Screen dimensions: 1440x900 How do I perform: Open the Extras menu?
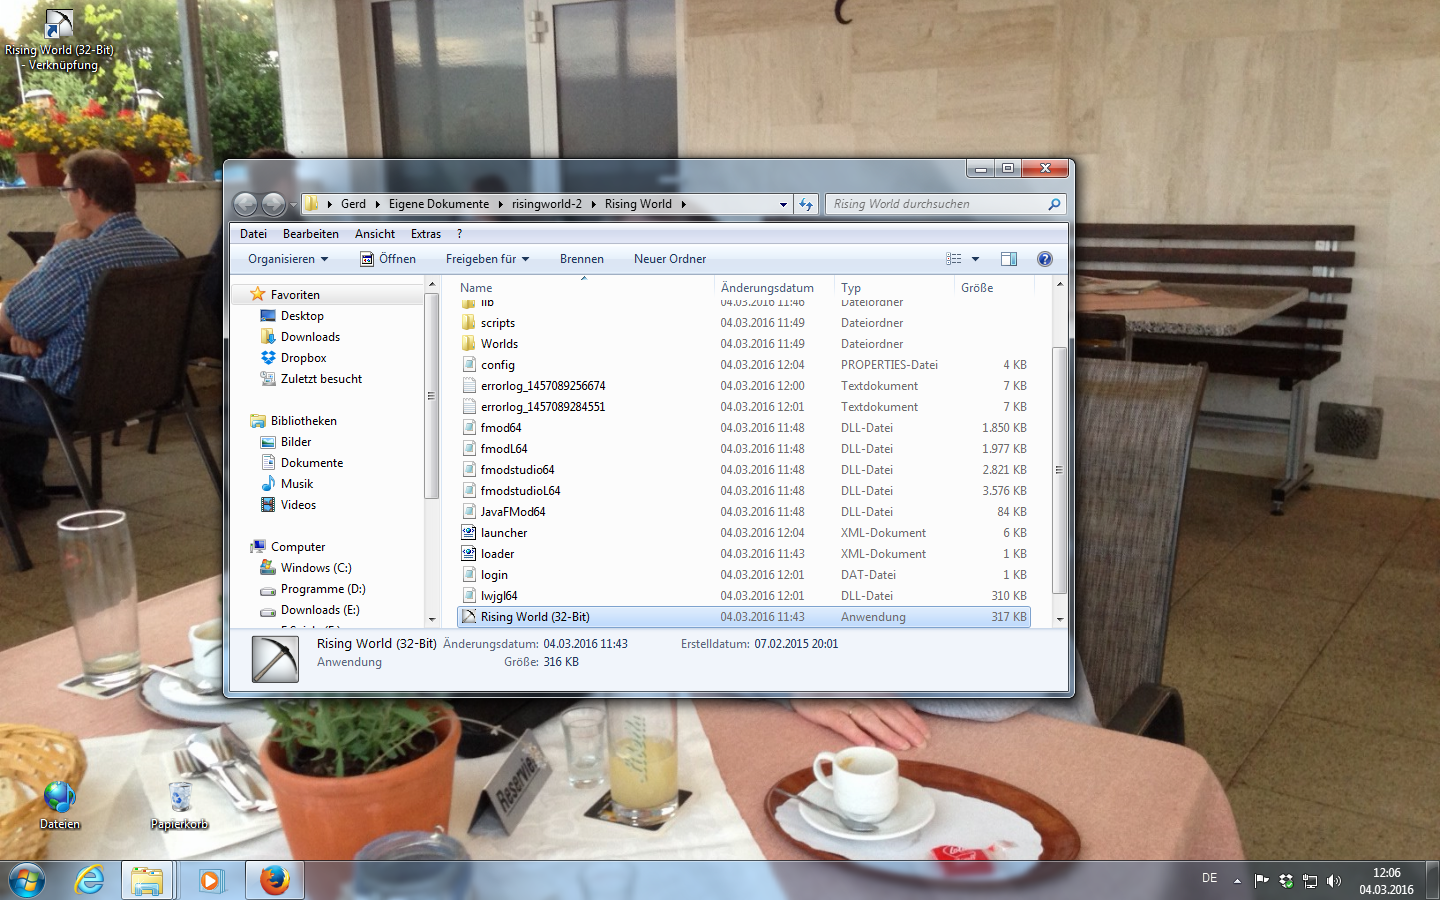tap(426, 234)
